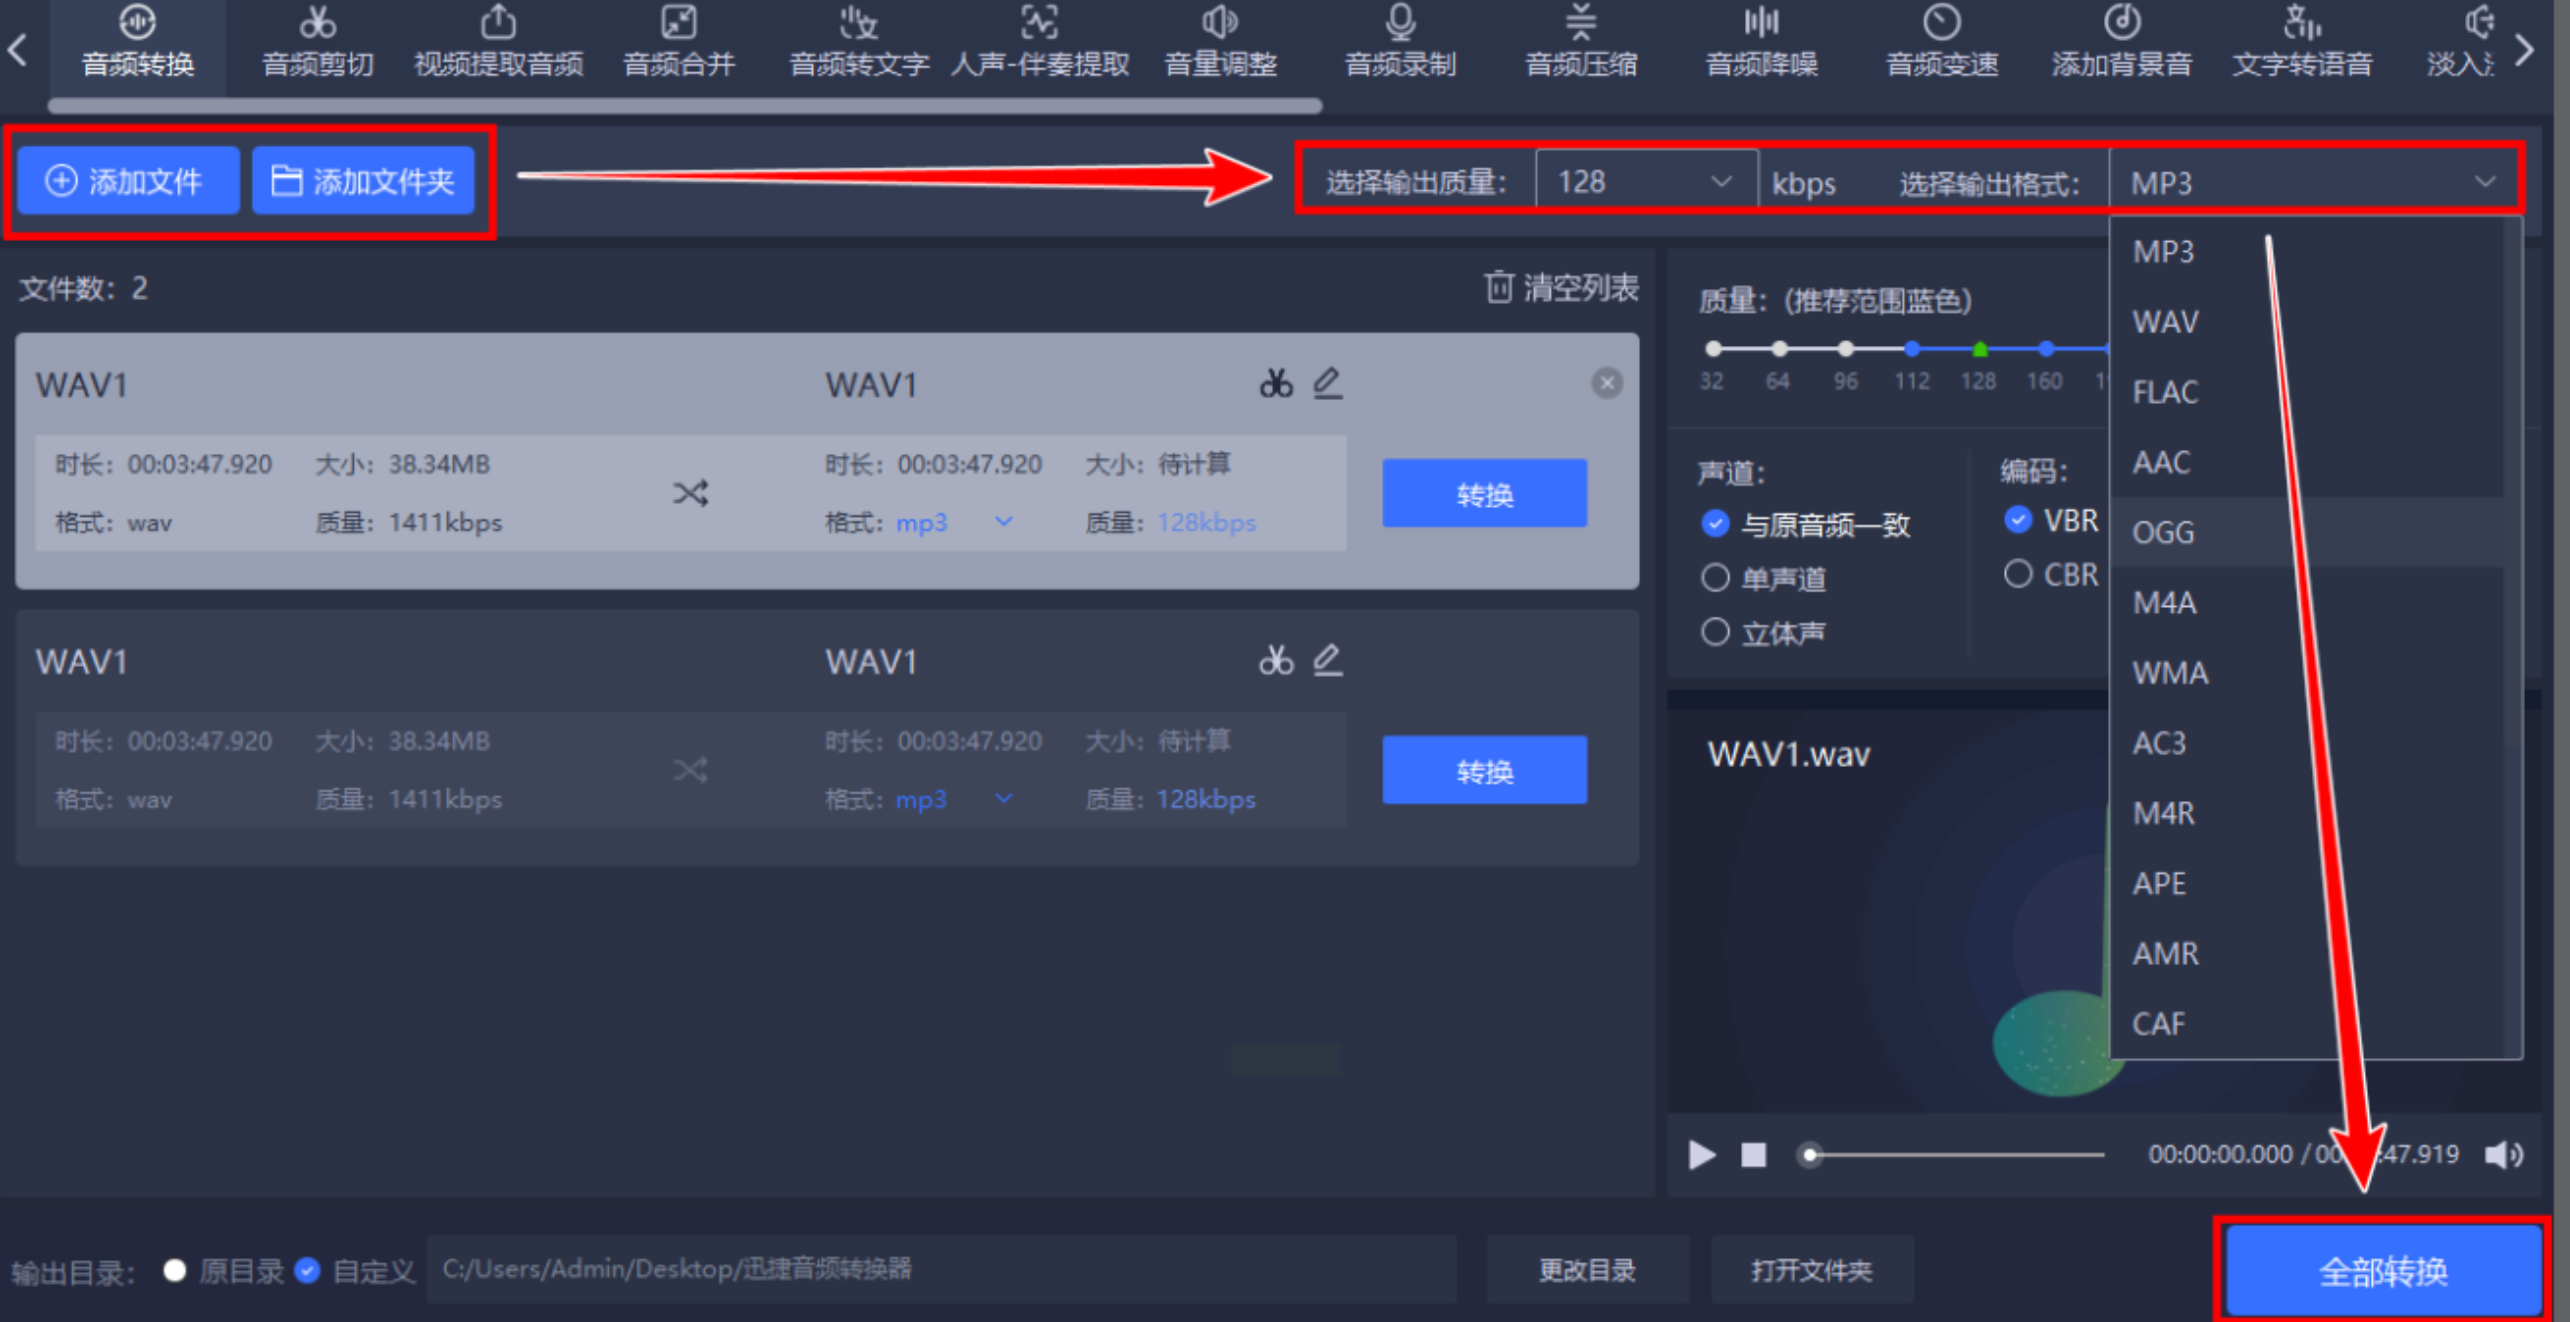Click the 64 kbps point on quality slider

click(x=1779, y=349)
